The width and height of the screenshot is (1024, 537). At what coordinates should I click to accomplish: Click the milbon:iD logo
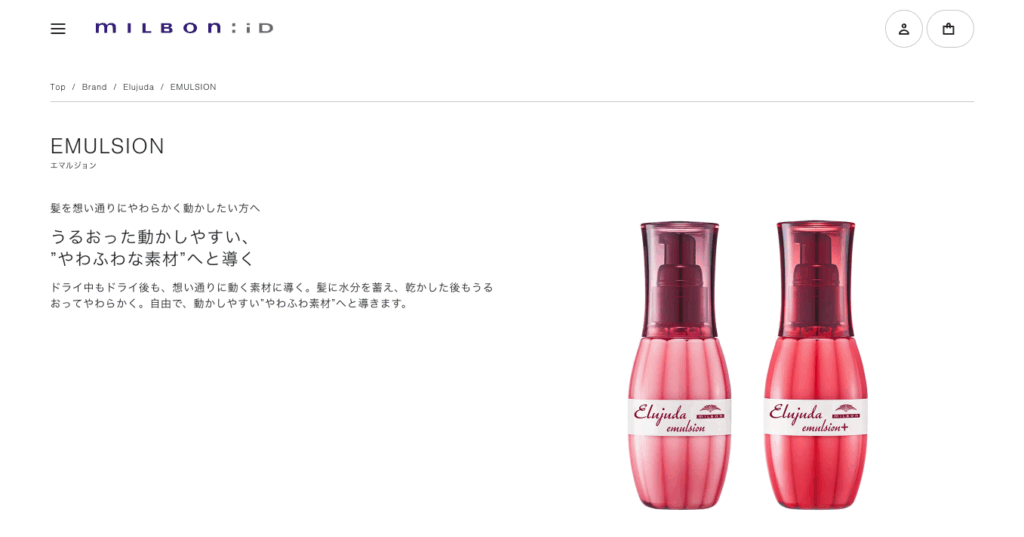pos(184,28)
